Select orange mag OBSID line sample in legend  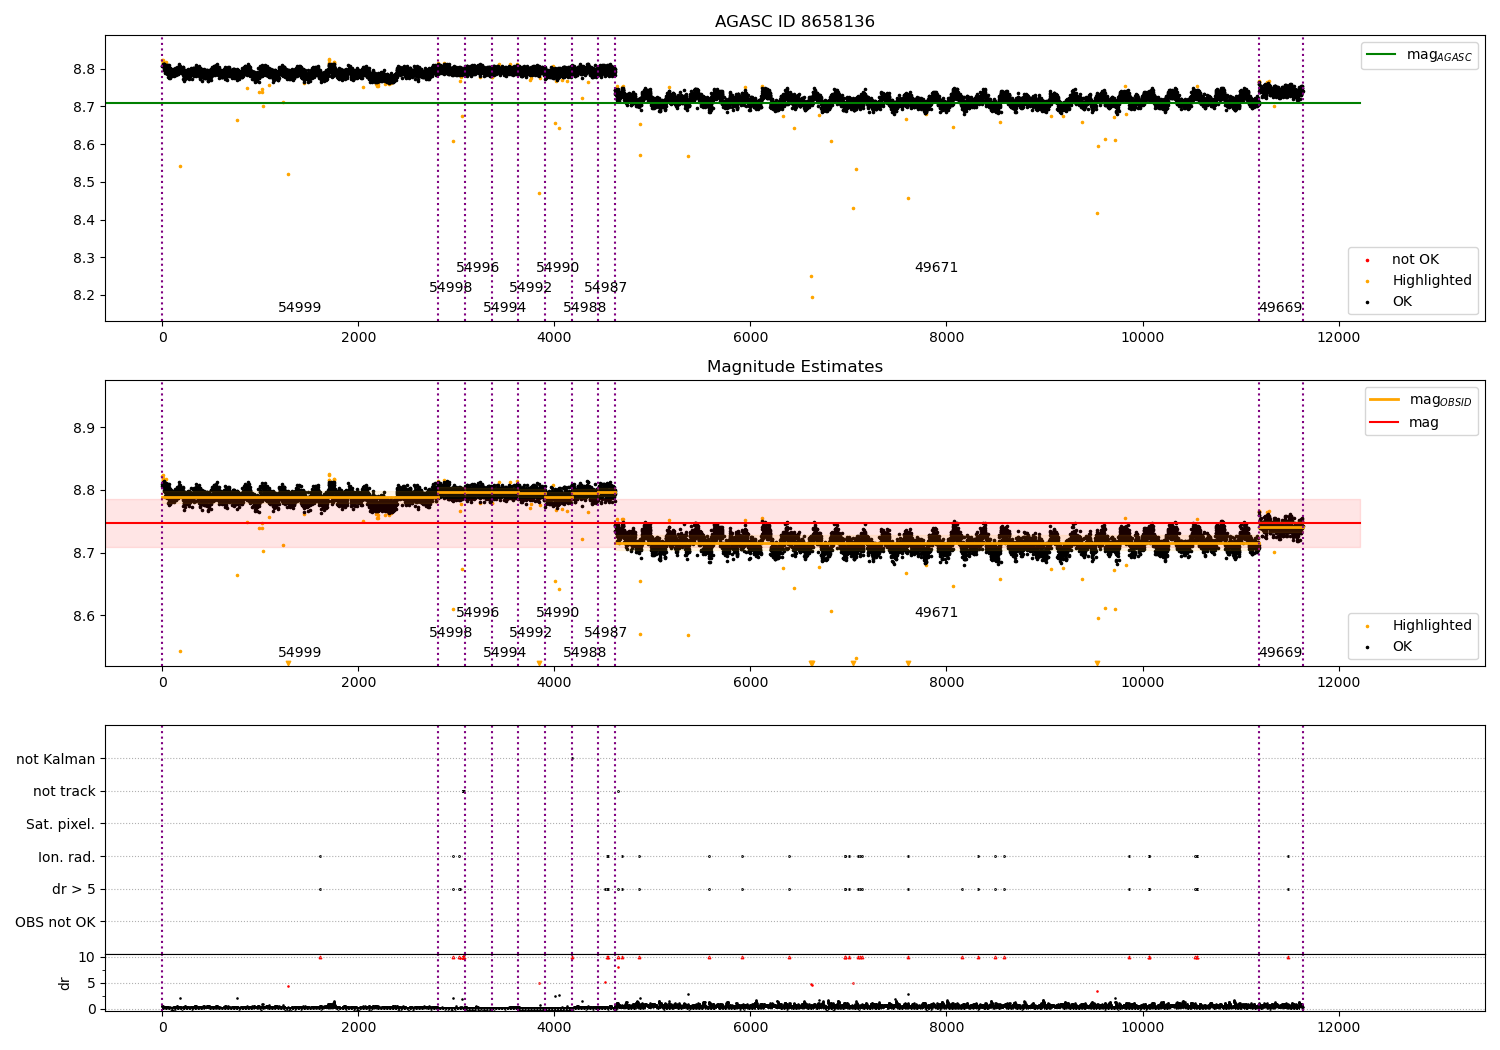click(x=1384, y=400)
